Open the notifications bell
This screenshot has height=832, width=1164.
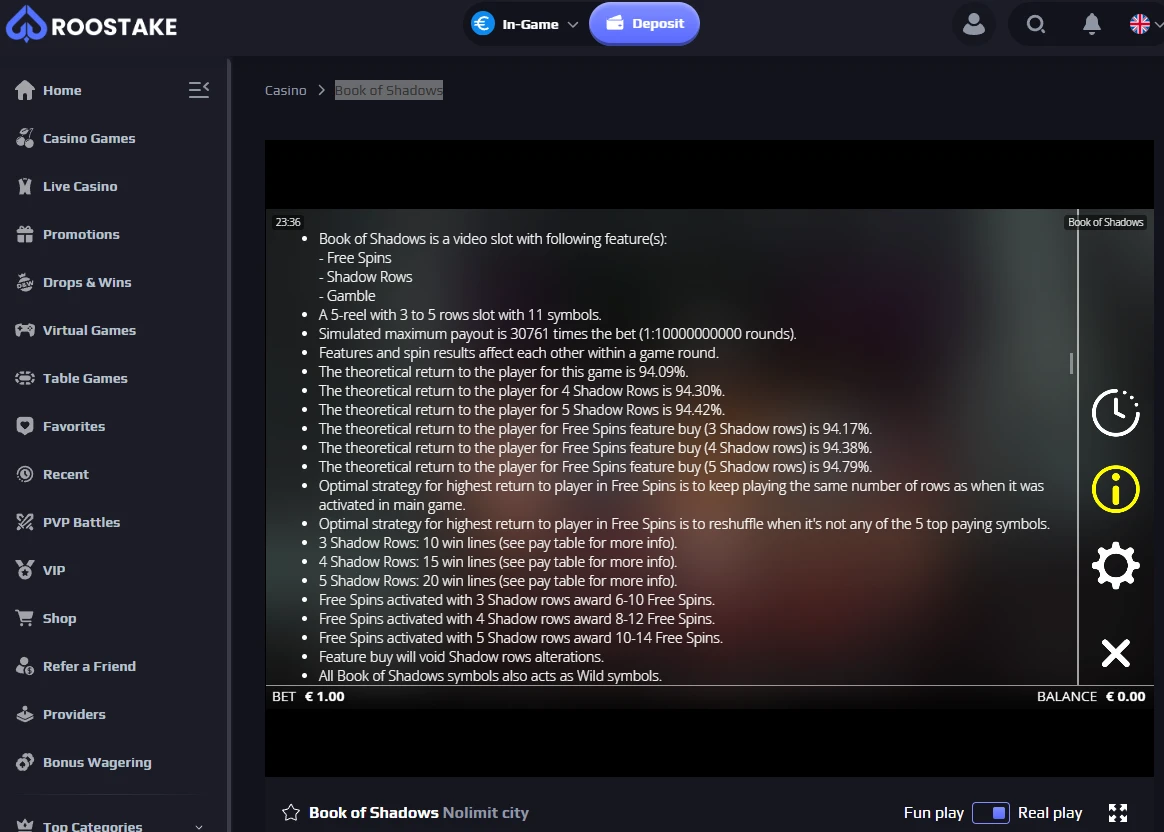pyautogui.click(x=1091, y=24)
